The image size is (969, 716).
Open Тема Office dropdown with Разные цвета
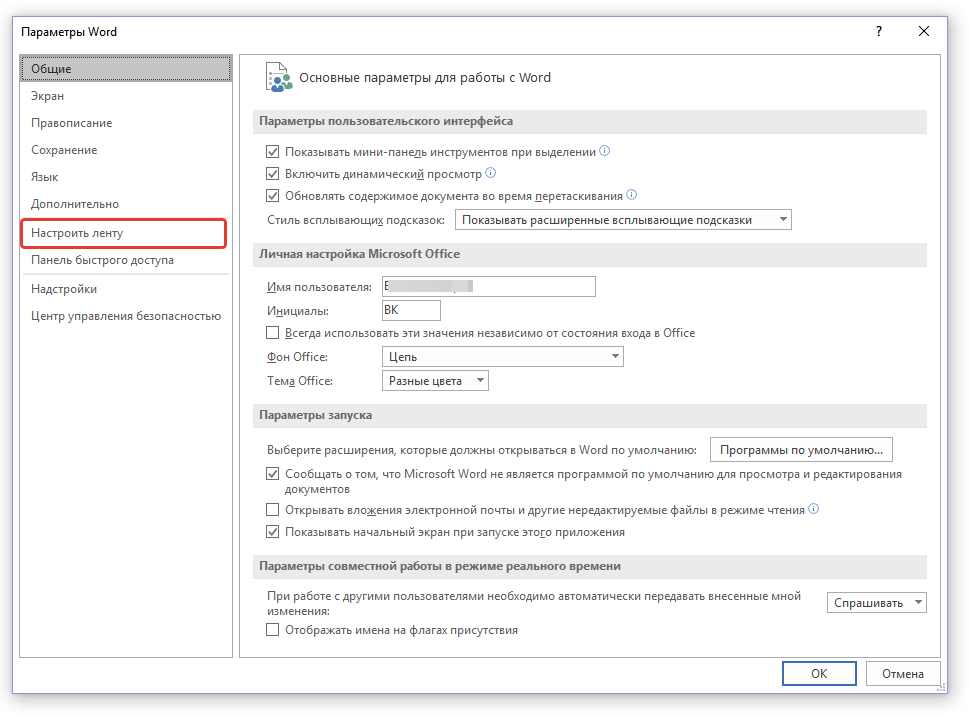435,381
